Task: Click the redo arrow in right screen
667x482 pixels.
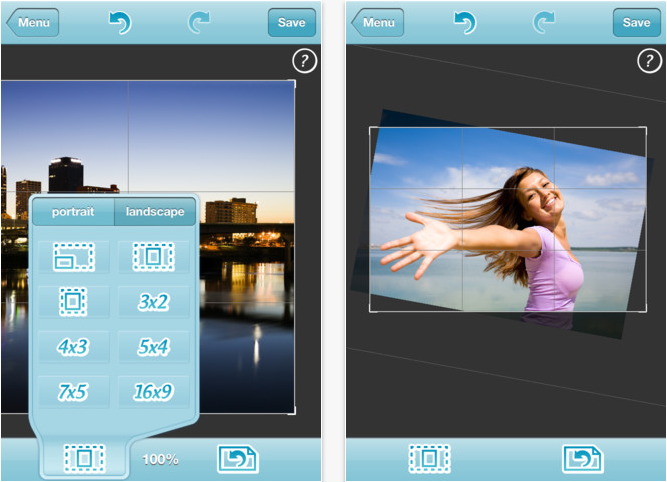Action: pyautogui.click(x=544, y=22)
